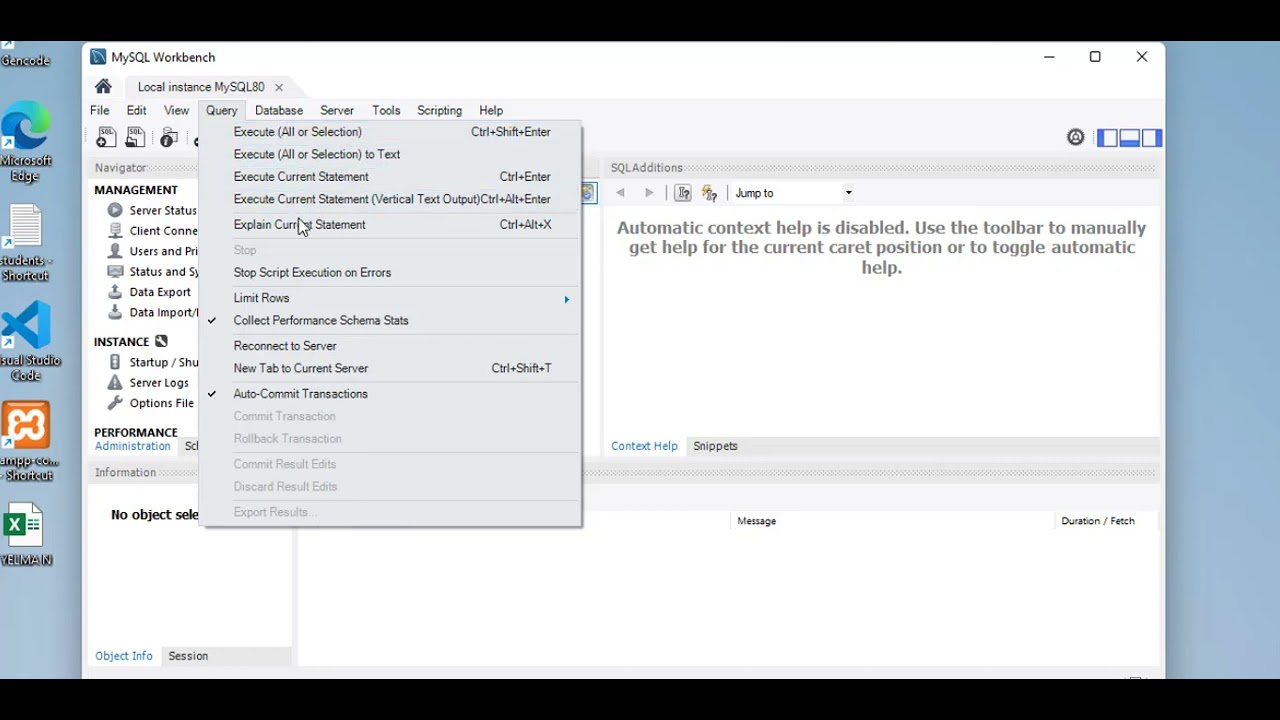Open the Tools menu
The image size is (1280, 720).
(386, 111)
